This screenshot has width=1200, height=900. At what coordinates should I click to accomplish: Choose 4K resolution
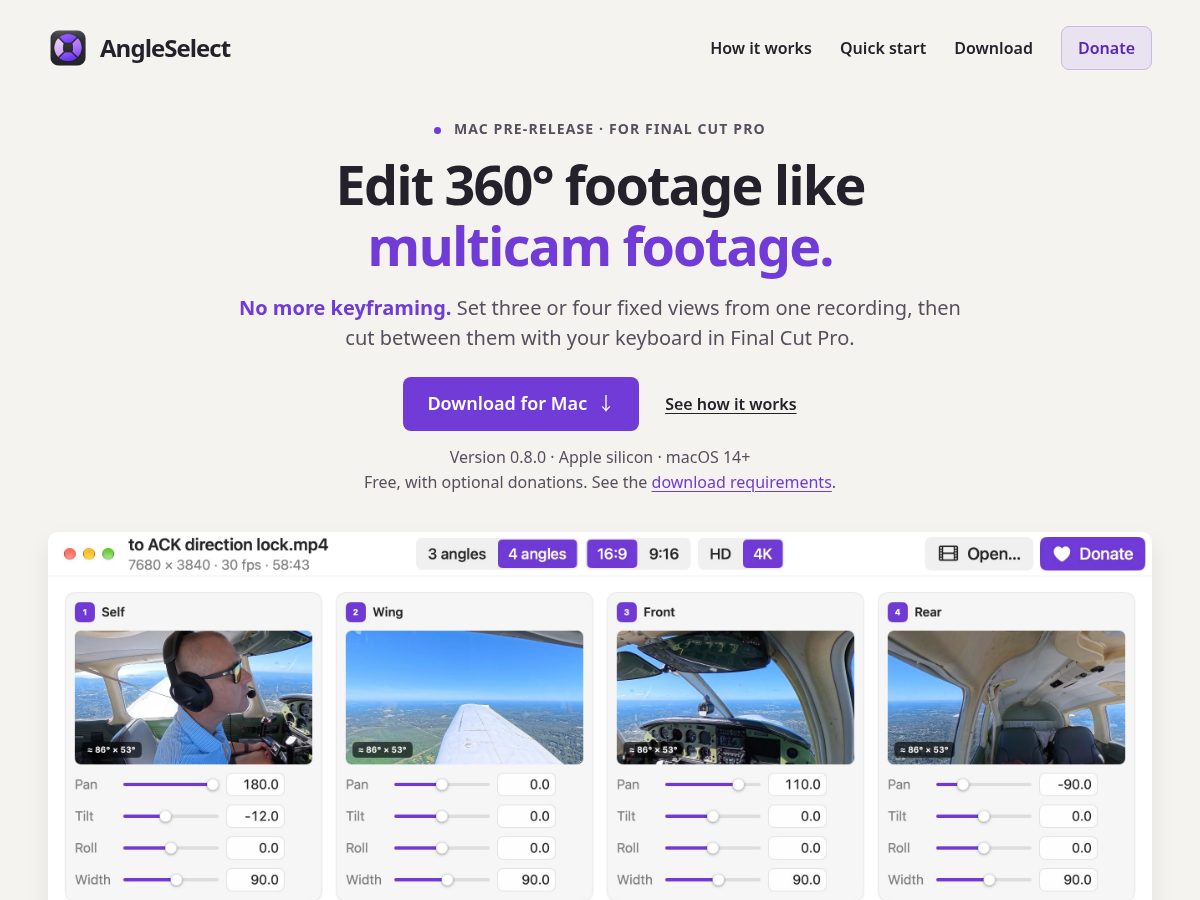click(x=763, y=554)
